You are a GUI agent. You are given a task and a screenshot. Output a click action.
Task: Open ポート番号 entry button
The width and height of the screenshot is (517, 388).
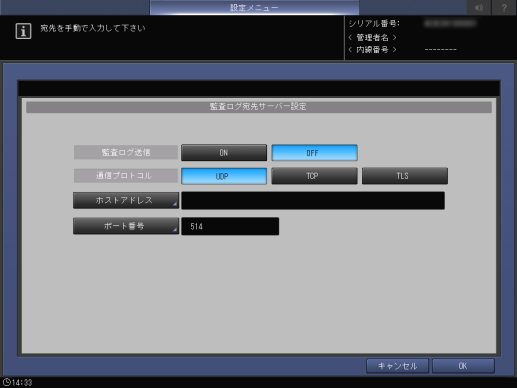(x=126, y=226)
